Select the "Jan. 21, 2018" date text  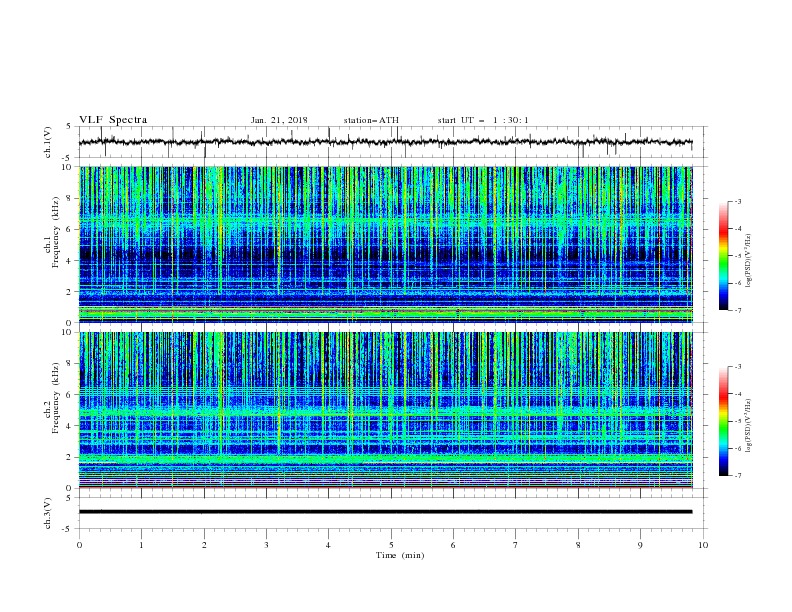(279, 120)
